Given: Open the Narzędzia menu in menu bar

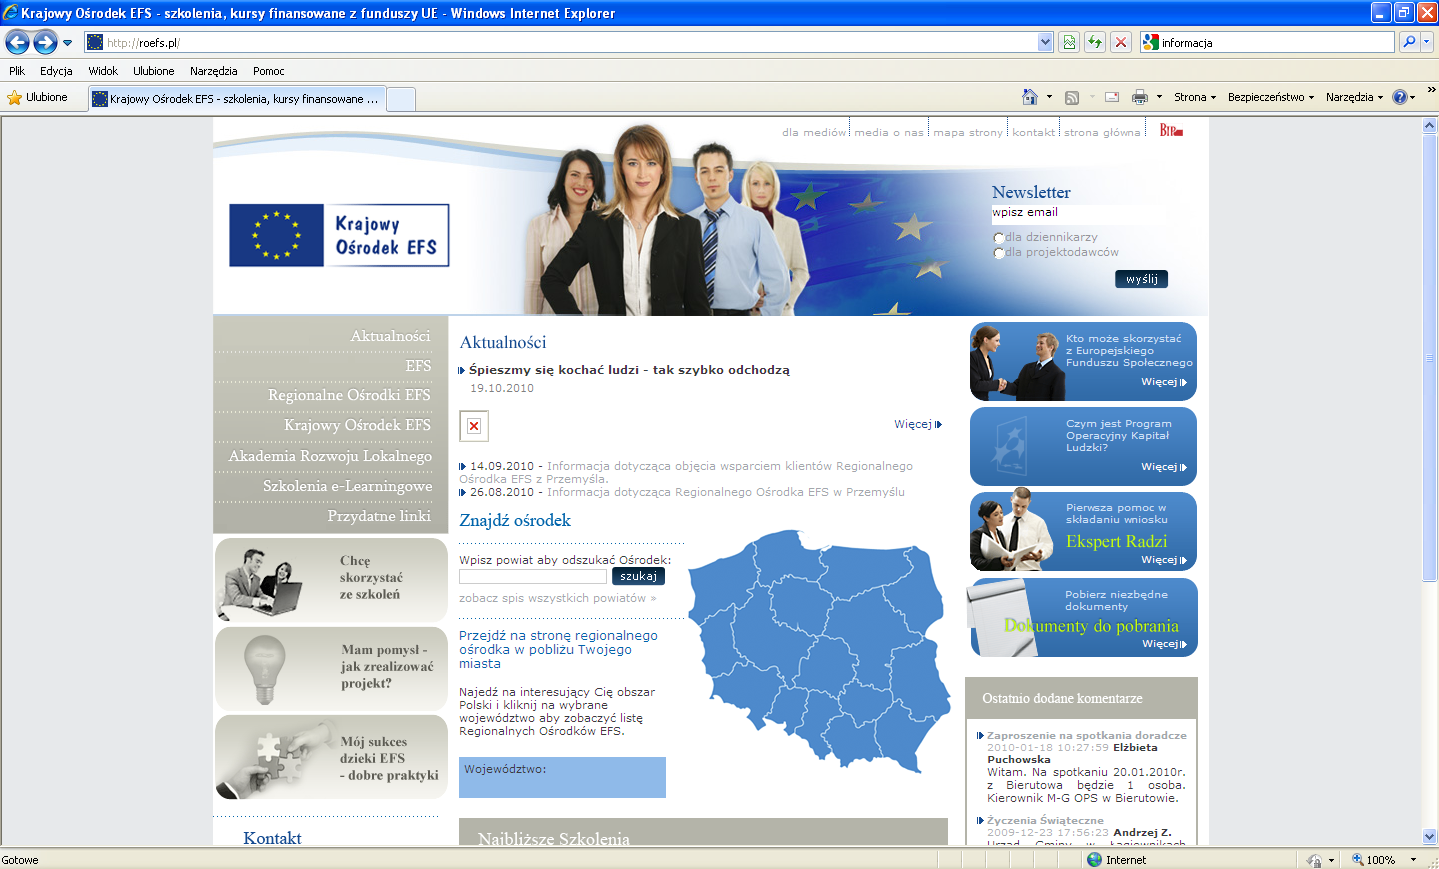Looking at the screenshot, I should tap(213, 71).
